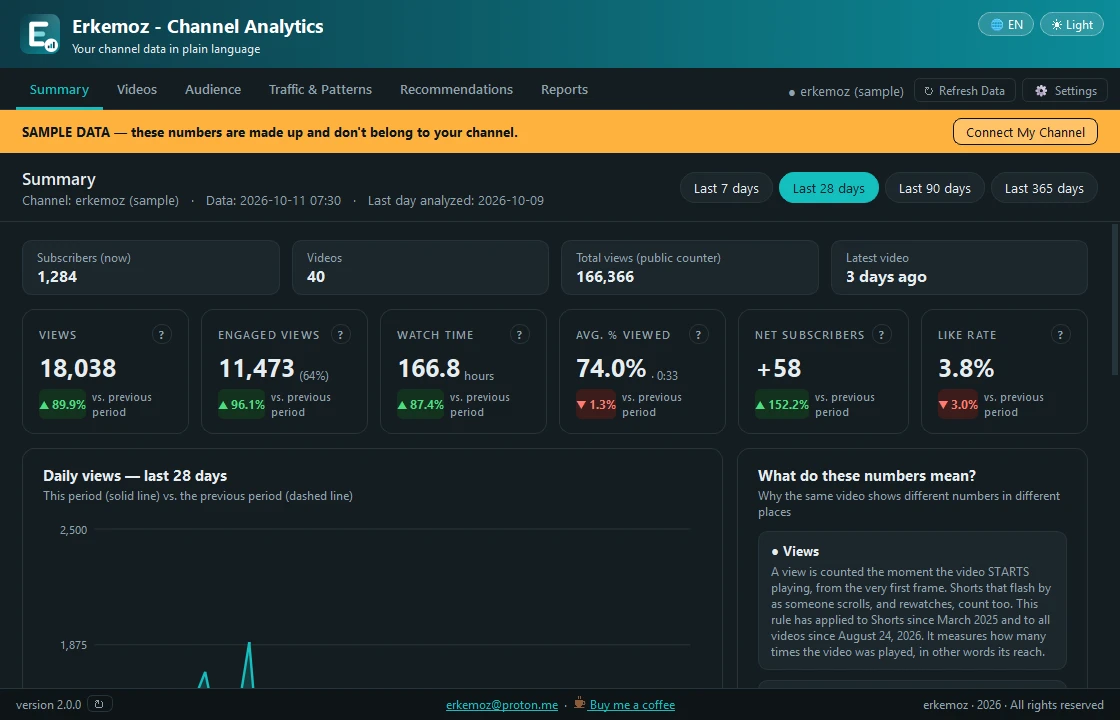Select the Last 7 days range

[x=726, y=188]
